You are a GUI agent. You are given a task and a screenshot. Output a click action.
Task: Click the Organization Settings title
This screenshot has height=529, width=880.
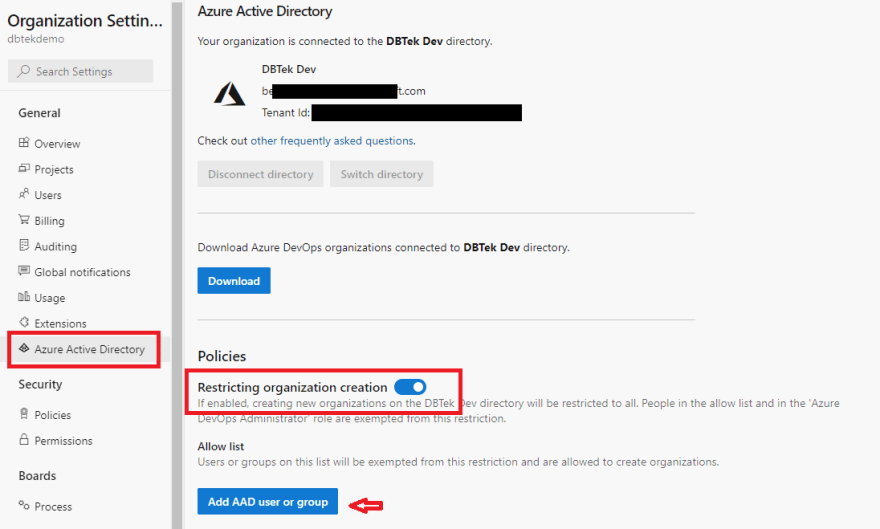click(x=85, y=21)
